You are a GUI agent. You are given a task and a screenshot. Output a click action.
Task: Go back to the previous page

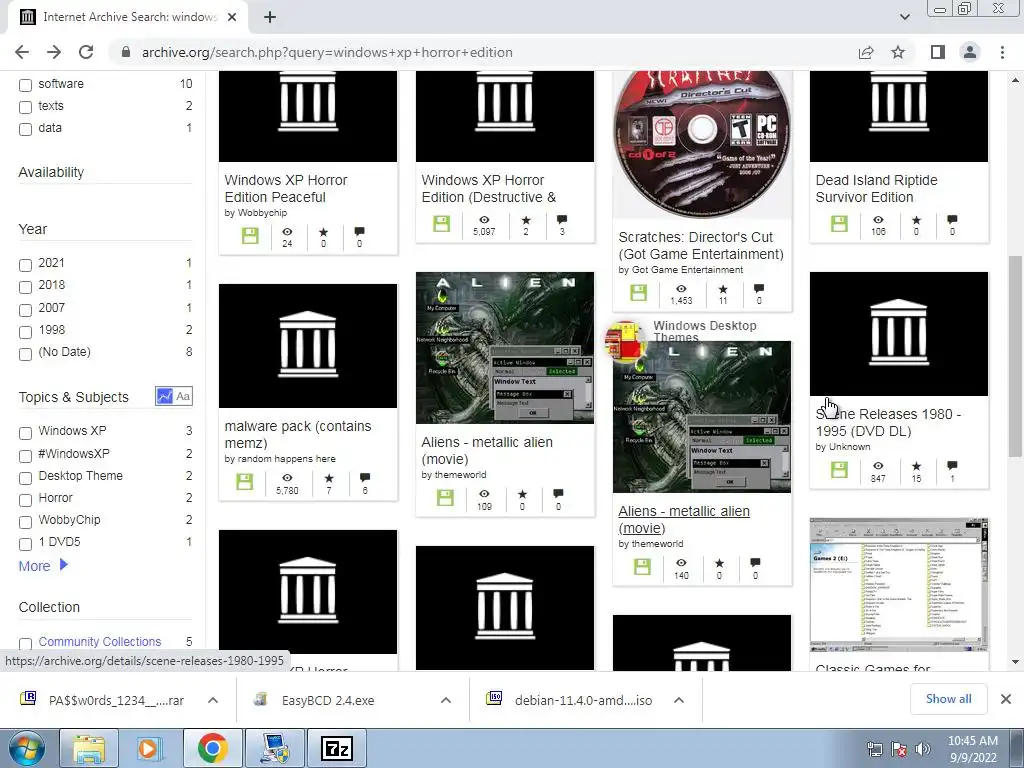(x=22, y=52)
